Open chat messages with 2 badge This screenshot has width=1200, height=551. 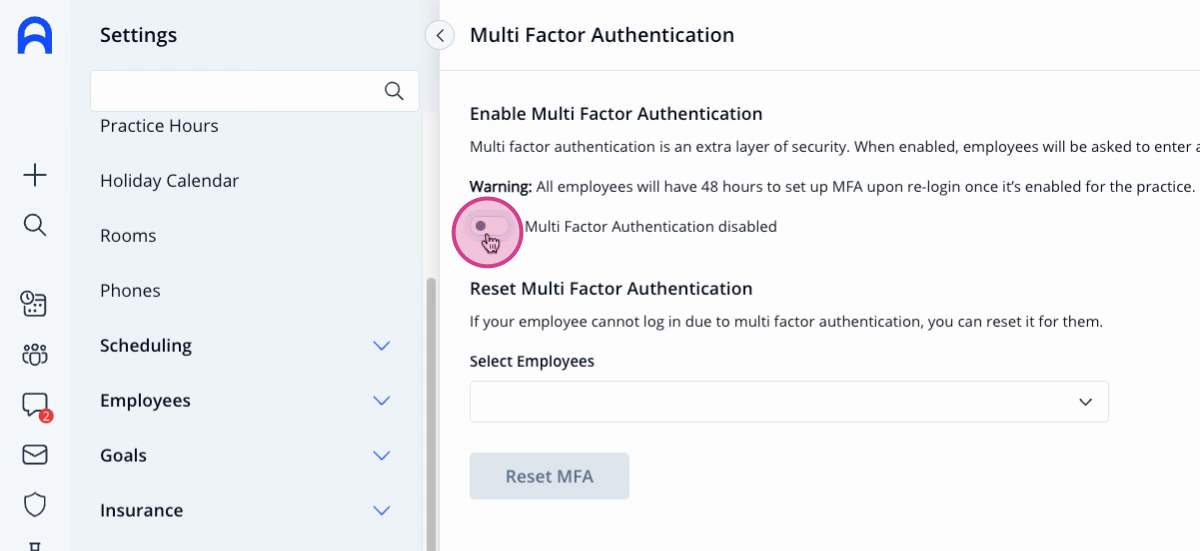tap(35, 405)
